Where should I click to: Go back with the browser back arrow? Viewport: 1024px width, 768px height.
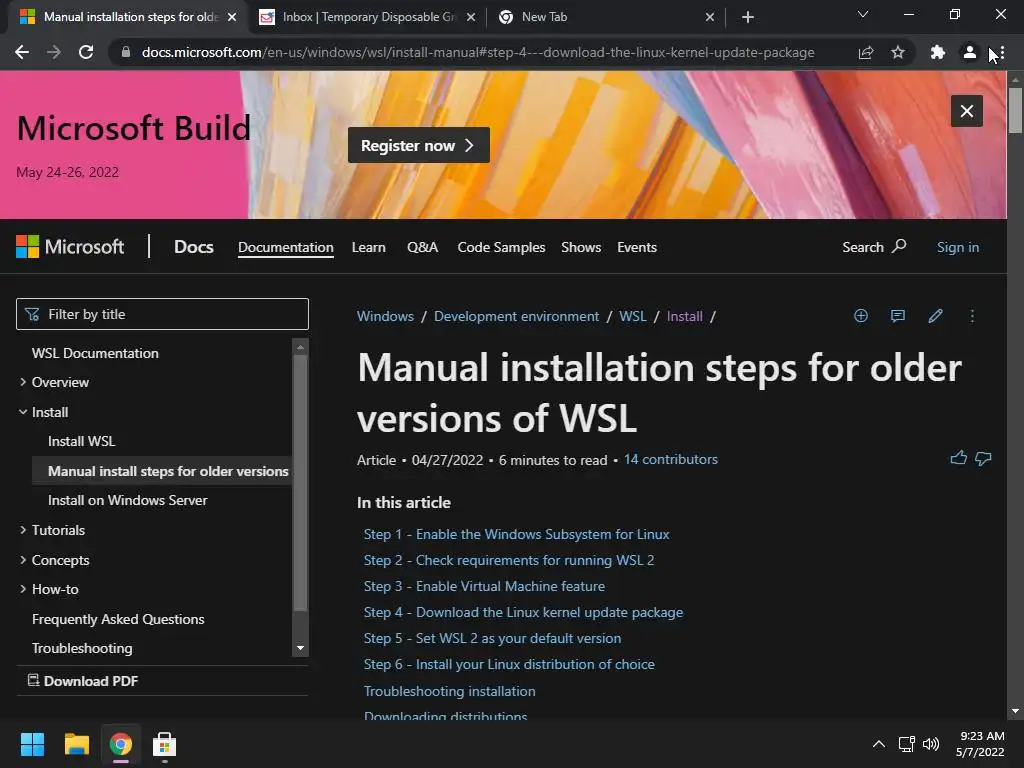[x=22, y=52]
